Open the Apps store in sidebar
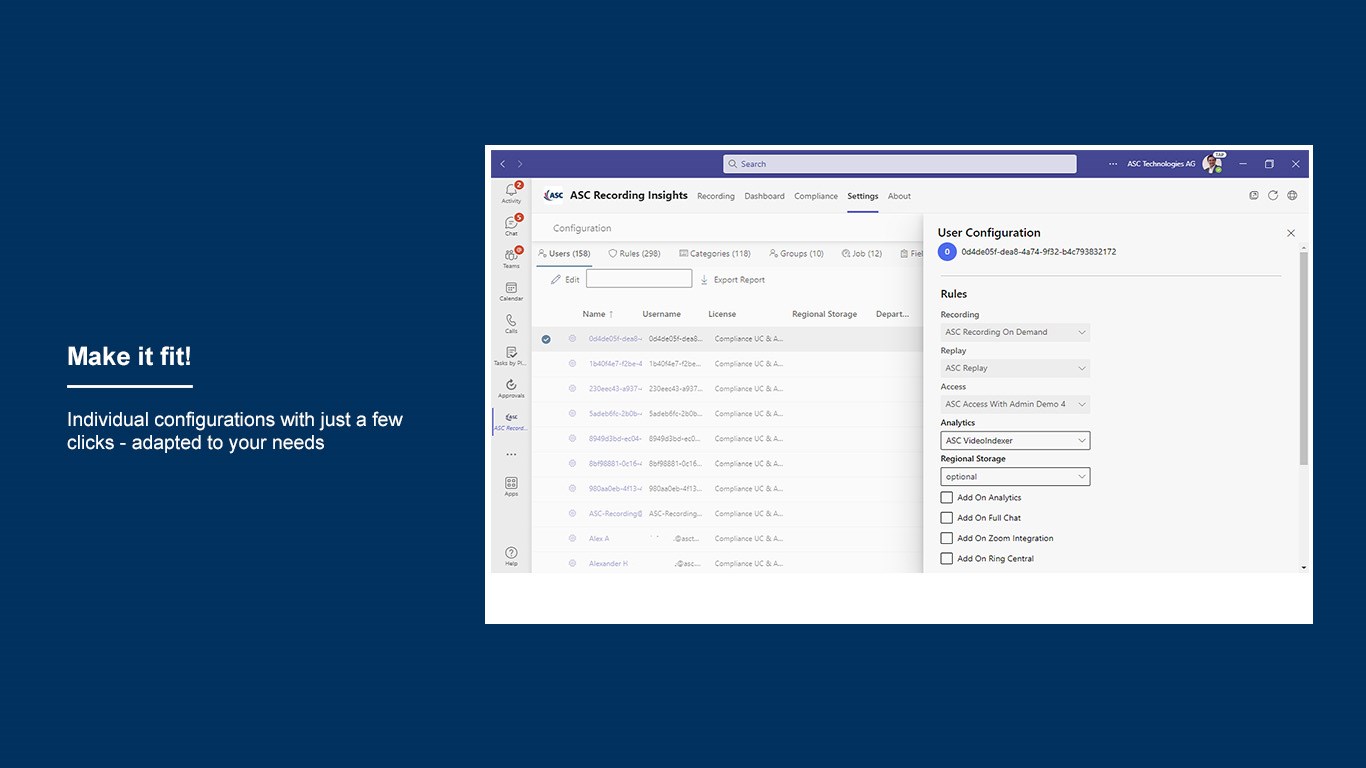Image resolution: width=1366 pixels, height=768 pixels. pyautogui.click(x=511, y=486)
